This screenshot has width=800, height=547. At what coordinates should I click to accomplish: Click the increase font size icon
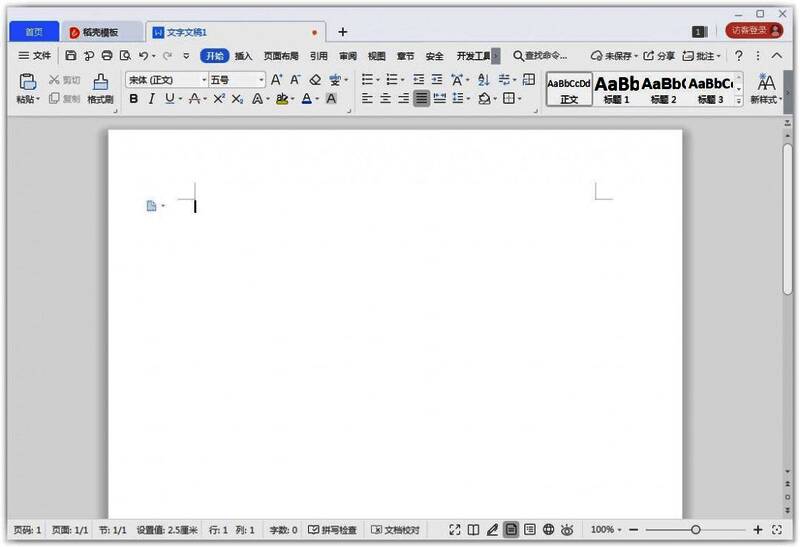tap(277, 79)
